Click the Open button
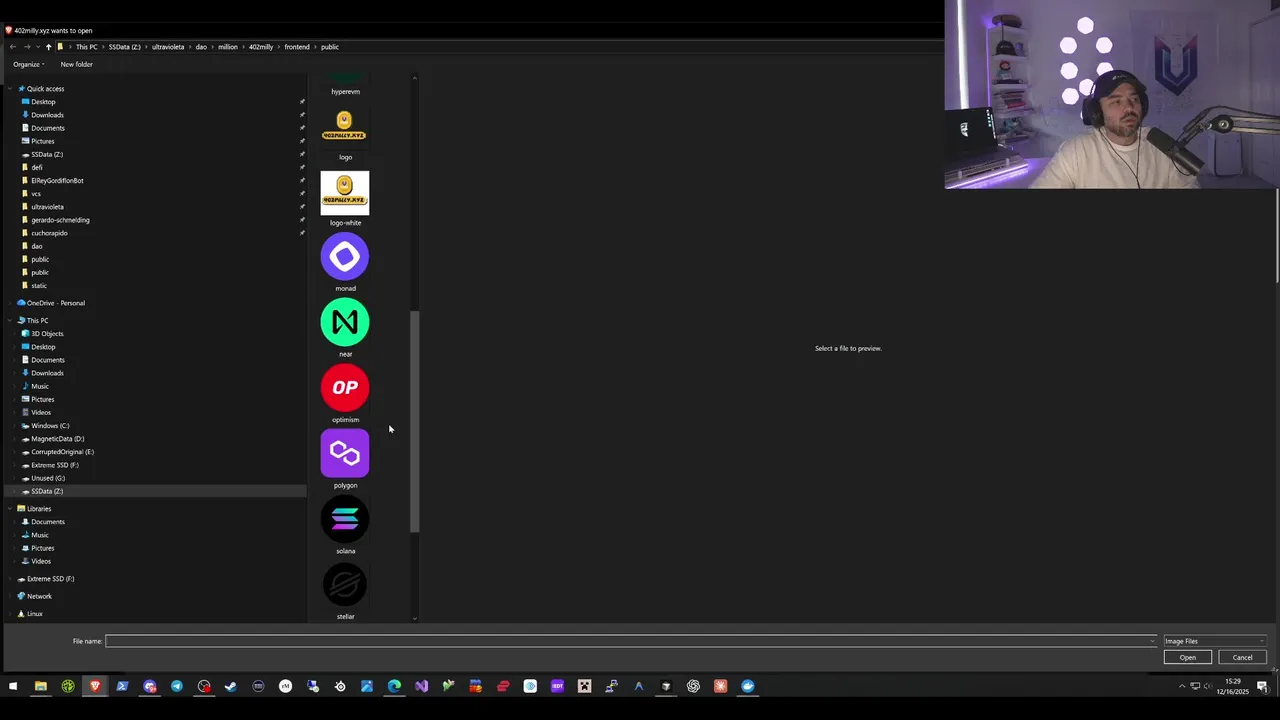This screenshot has width=1280, height=720. (x=1188, y=657)
